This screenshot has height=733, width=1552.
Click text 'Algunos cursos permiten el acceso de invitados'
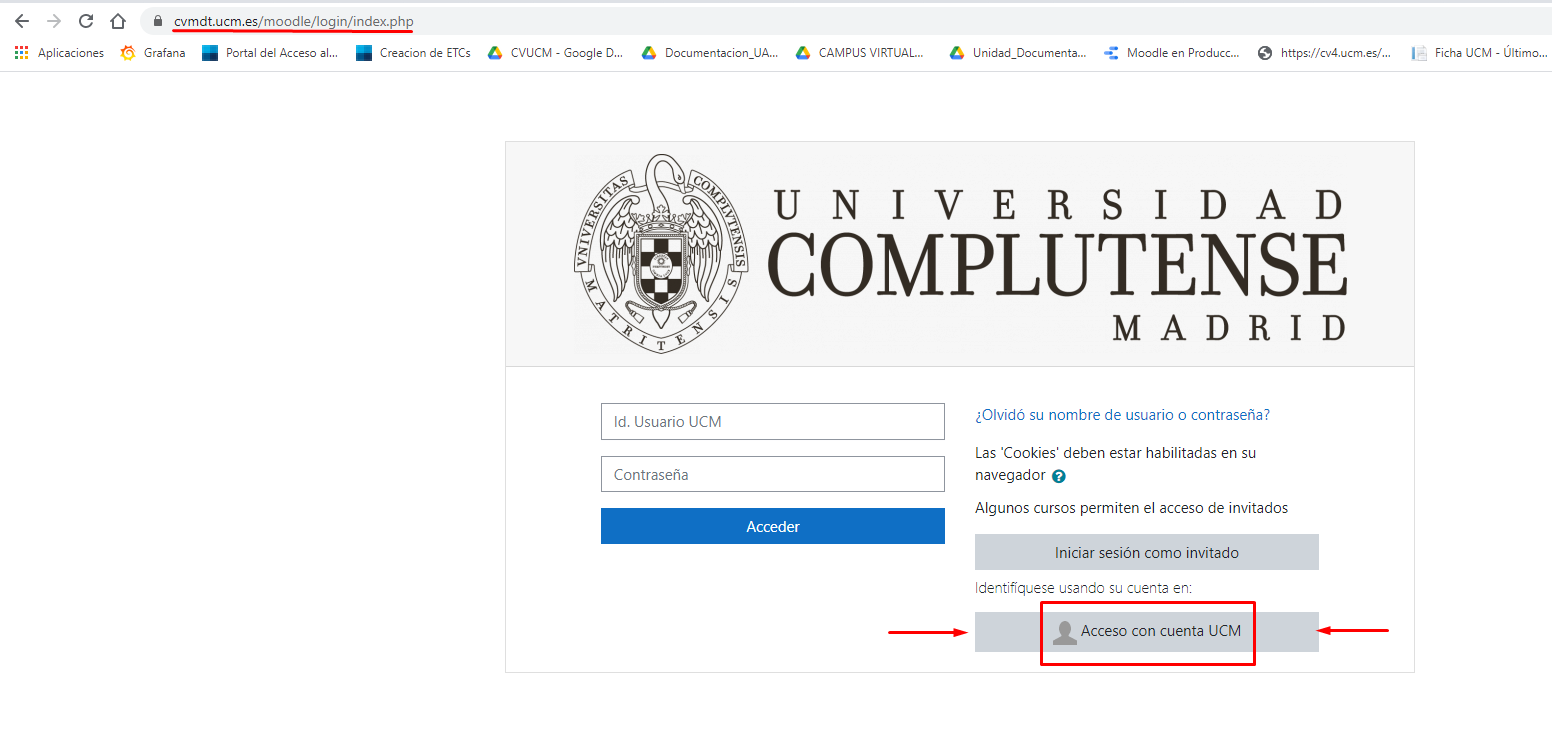tap(1131, 508)
